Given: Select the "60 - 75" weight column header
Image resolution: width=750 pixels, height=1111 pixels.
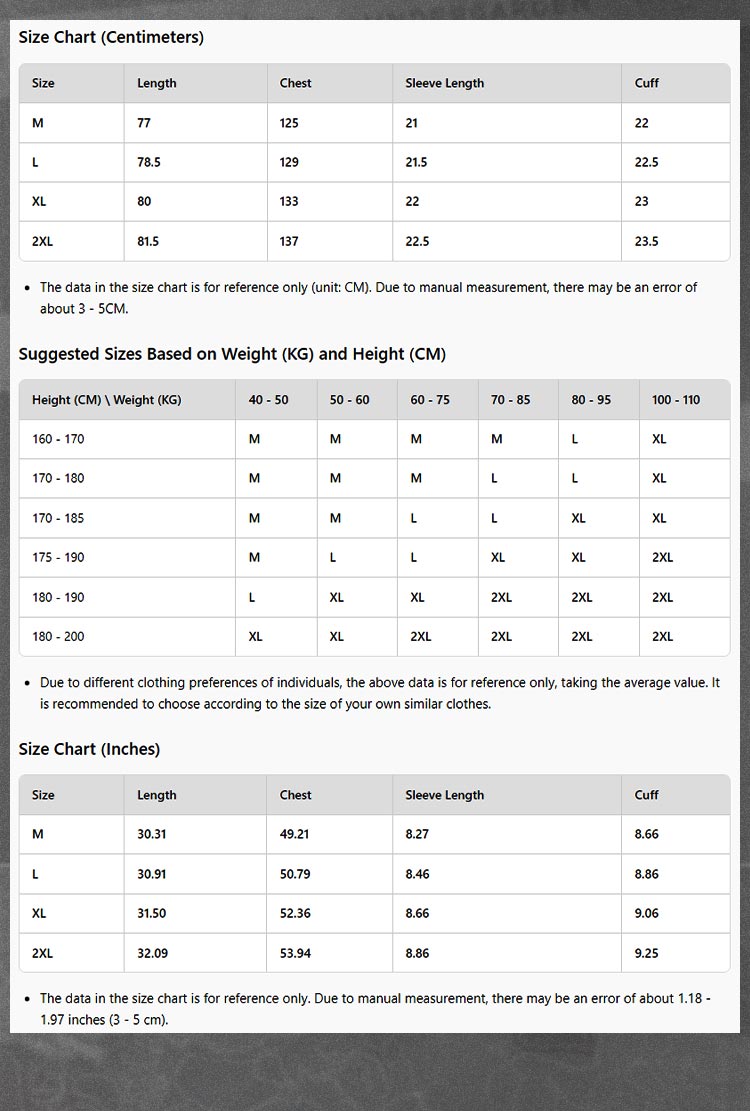Looking at the screenshot, I should [x=430, y=400].
